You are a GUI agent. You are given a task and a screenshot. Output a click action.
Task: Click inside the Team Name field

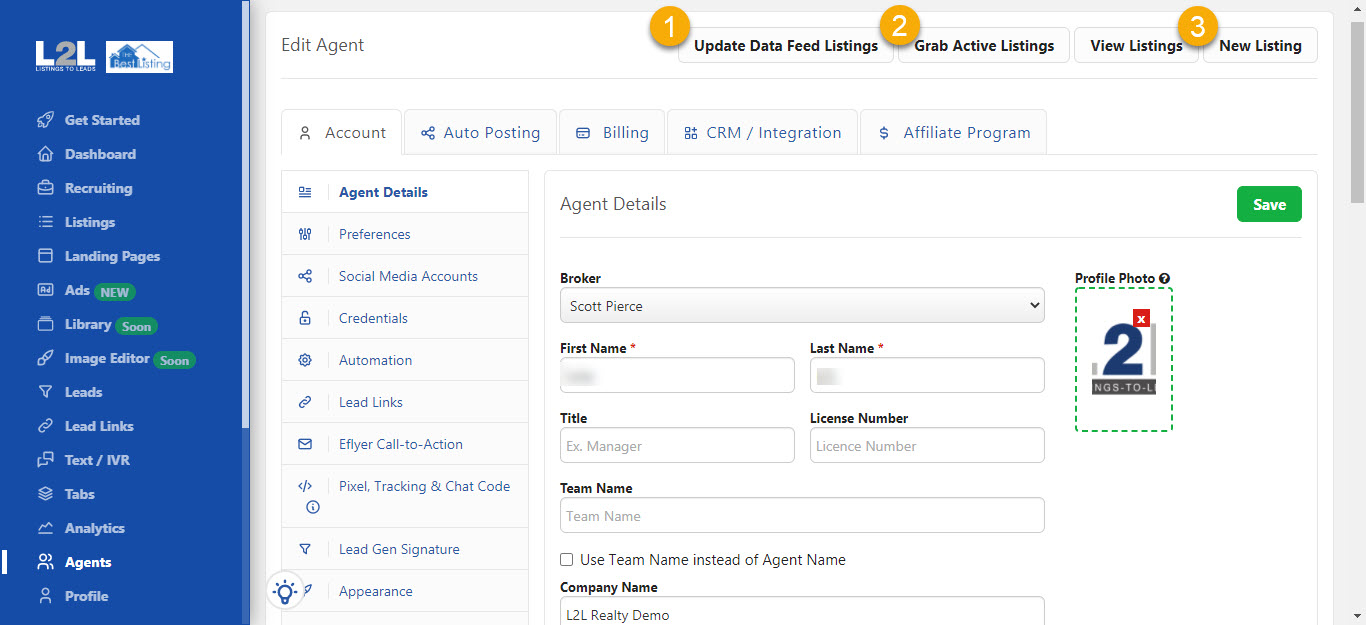(802, 515)
